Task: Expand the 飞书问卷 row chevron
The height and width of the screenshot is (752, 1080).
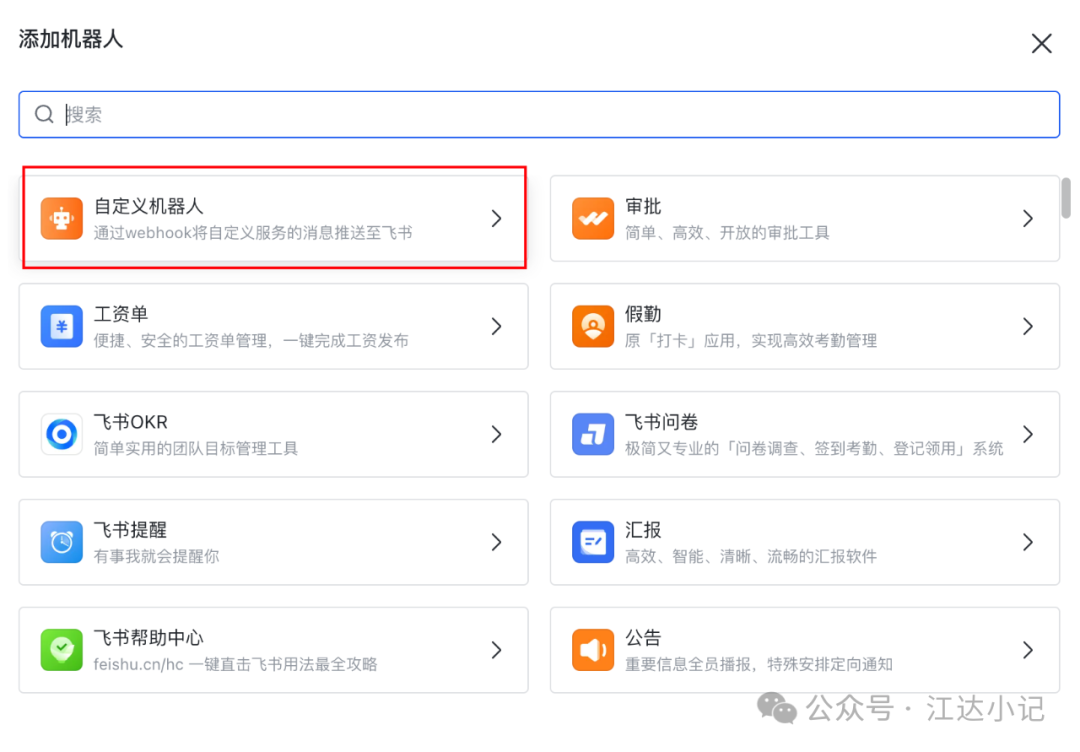Action: coord(1028,435)
